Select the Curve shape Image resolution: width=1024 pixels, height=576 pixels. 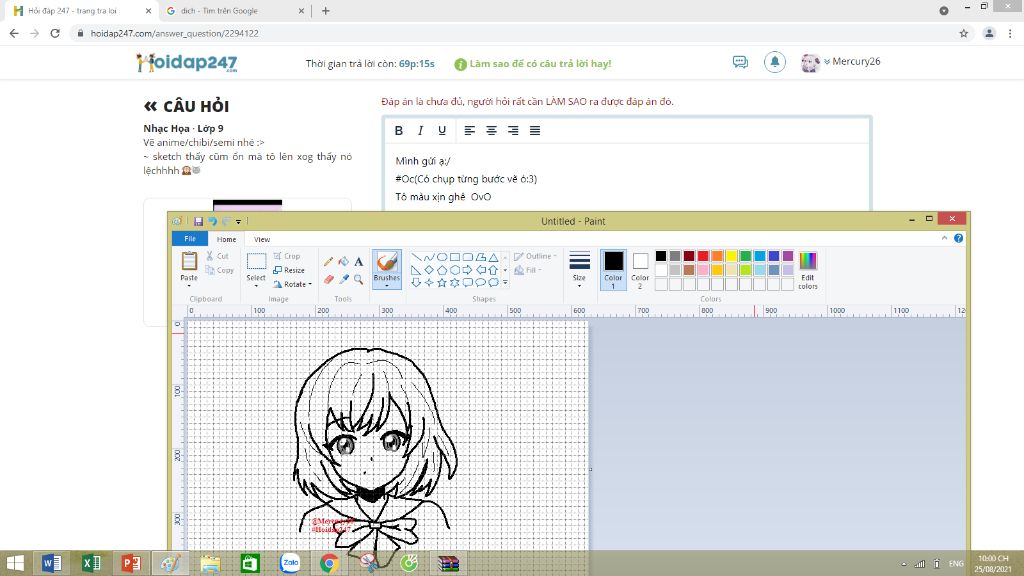(429, 257)
